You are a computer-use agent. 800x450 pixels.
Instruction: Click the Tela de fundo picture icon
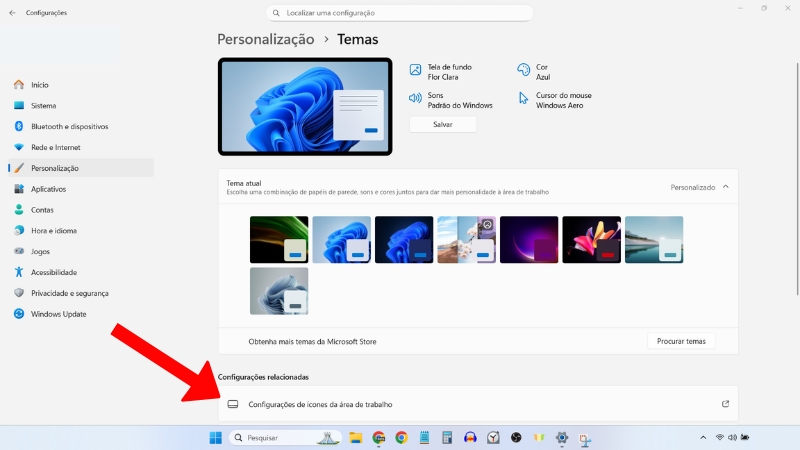coord(416,70)
